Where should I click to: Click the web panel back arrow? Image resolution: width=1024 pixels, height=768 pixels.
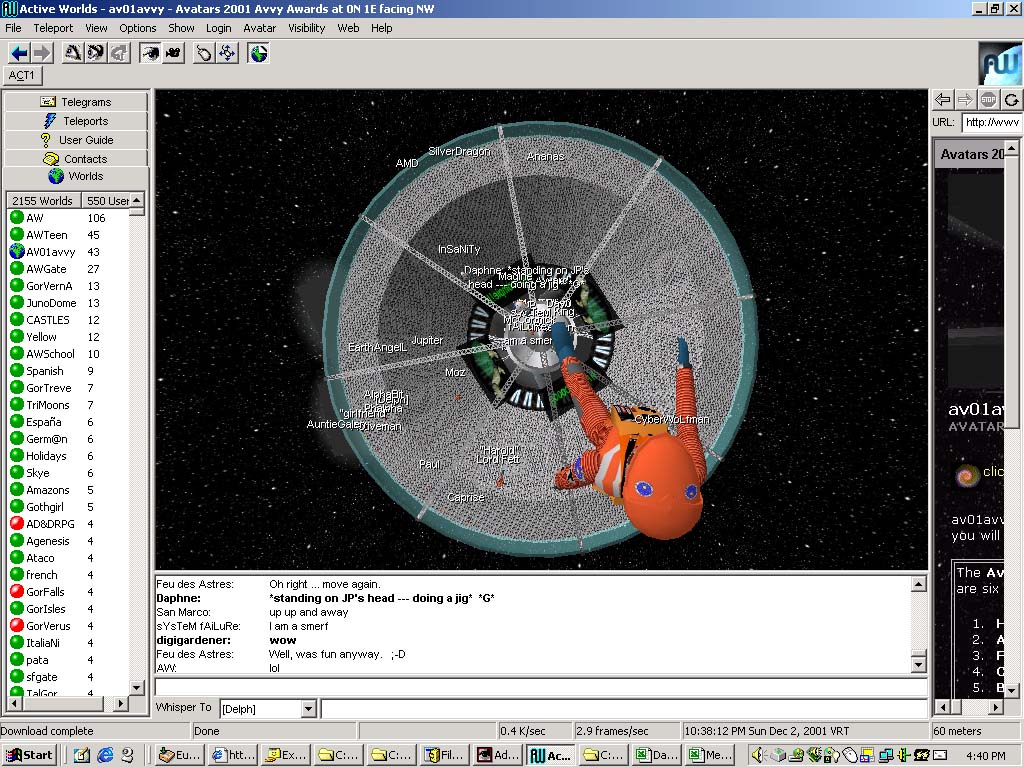point(942,99)
